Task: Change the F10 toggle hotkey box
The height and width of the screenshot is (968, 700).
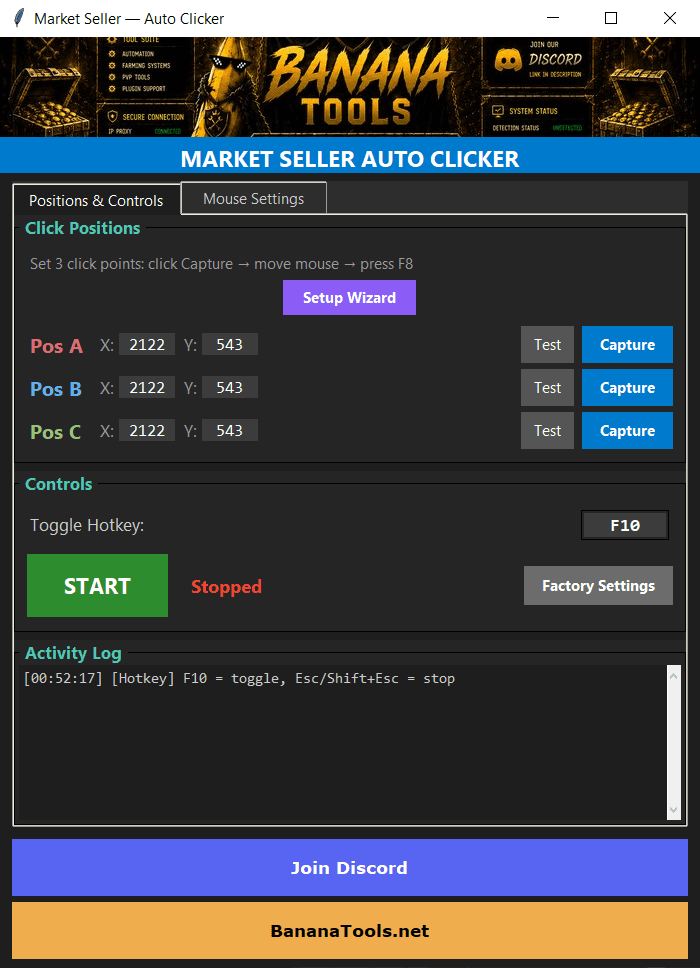Action: pyautogui.click(x=625, y=525)
